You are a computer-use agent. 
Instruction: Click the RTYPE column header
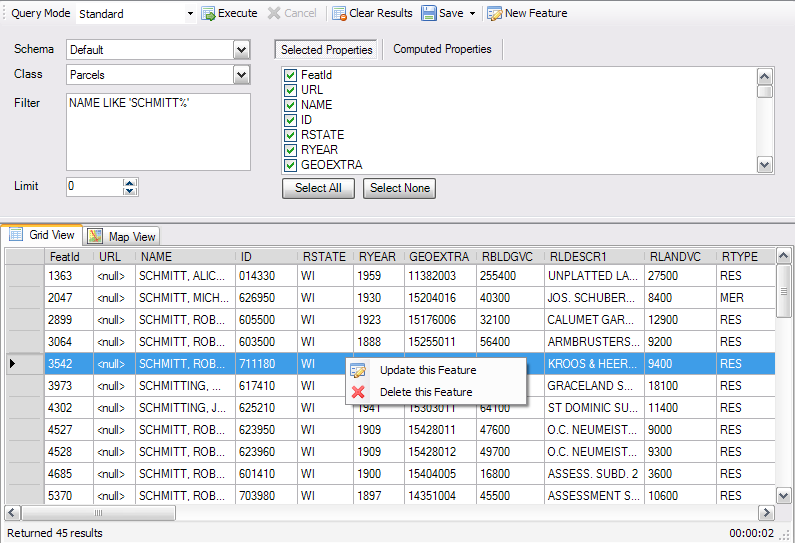746,257
